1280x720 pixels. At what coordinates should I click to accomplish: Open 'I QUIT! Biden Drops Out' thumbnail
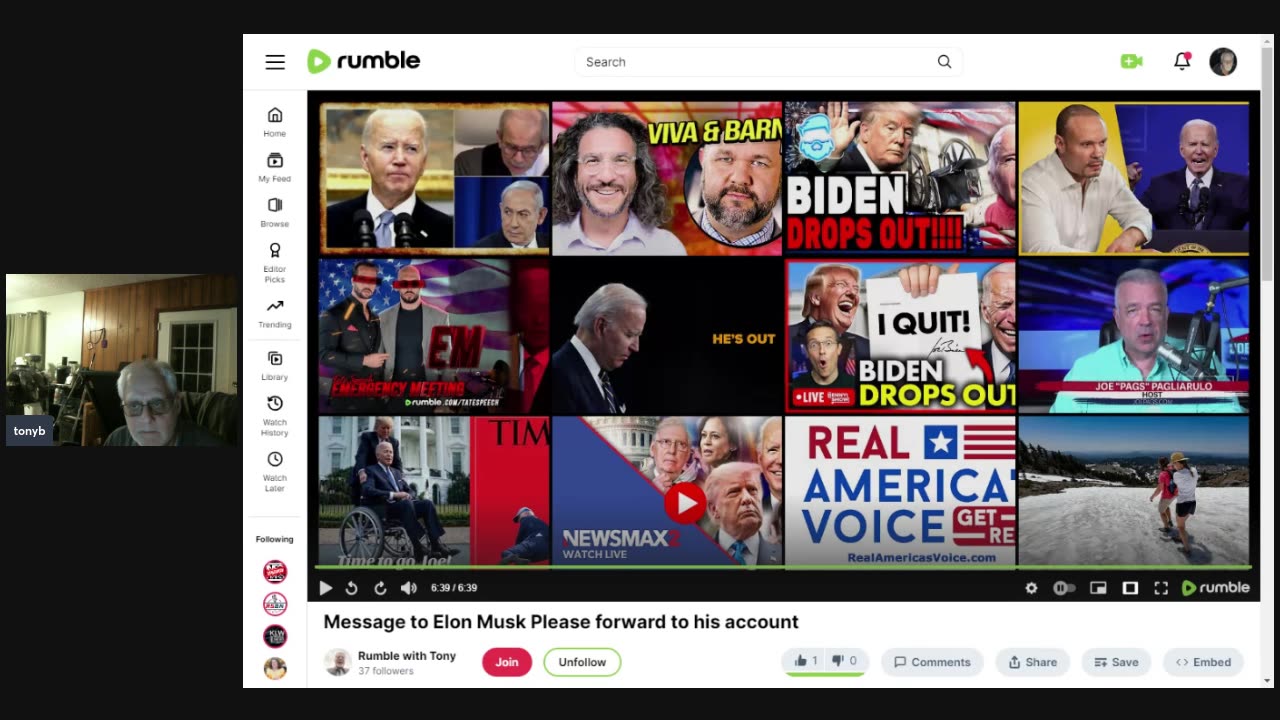(x=900, y=335)
